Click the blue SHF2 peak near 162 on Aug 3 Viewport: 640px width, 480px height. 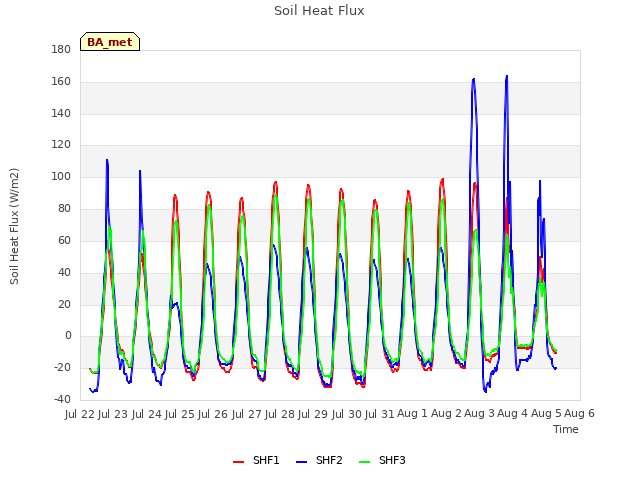coord(473,79)
